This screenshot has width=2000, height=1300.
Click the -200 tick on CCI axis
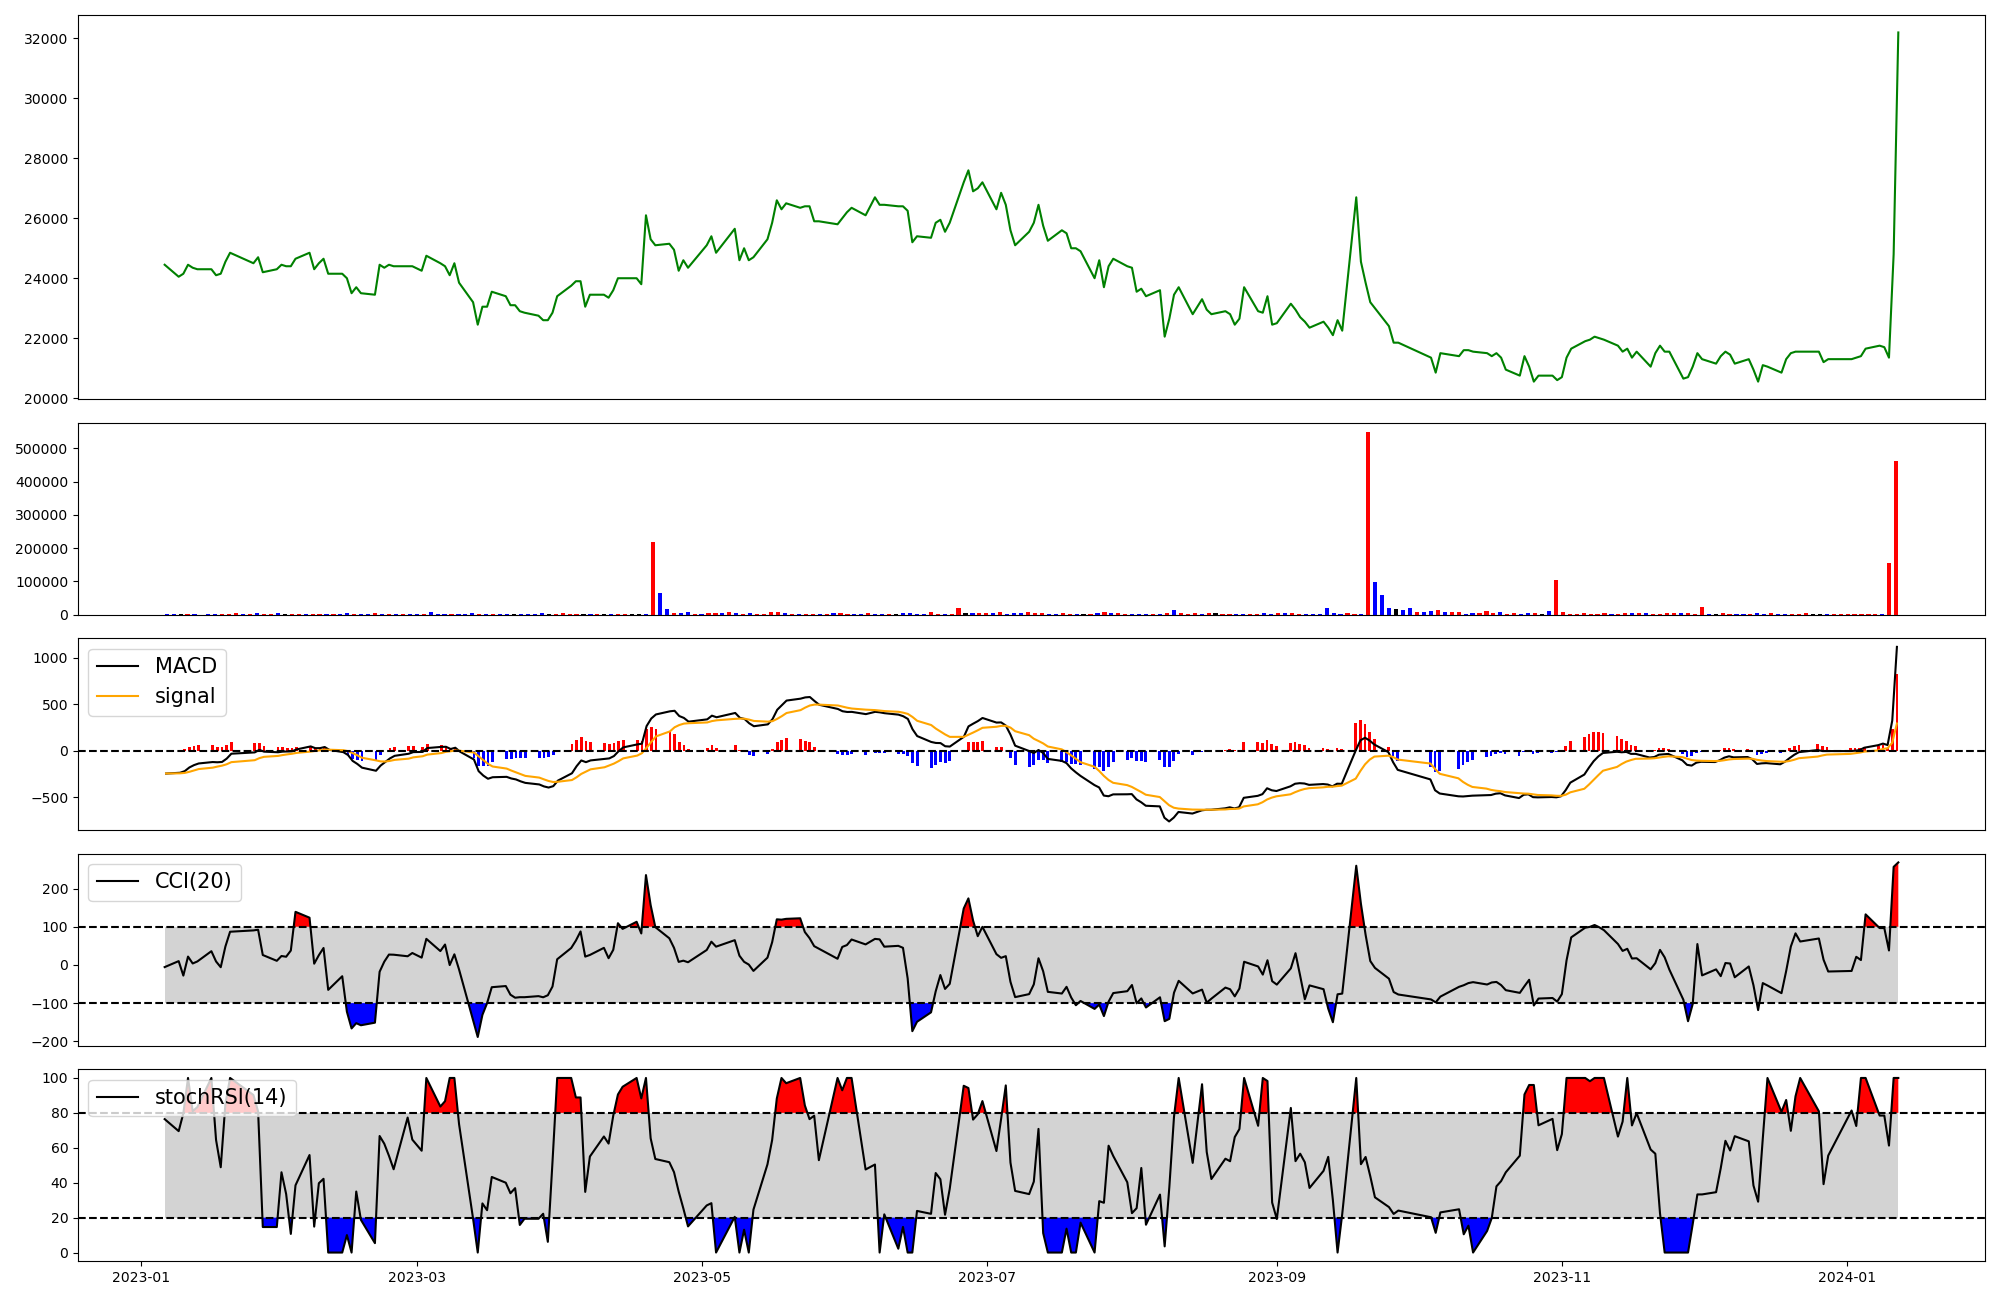pyautogui.click(x=50, y=1042)
